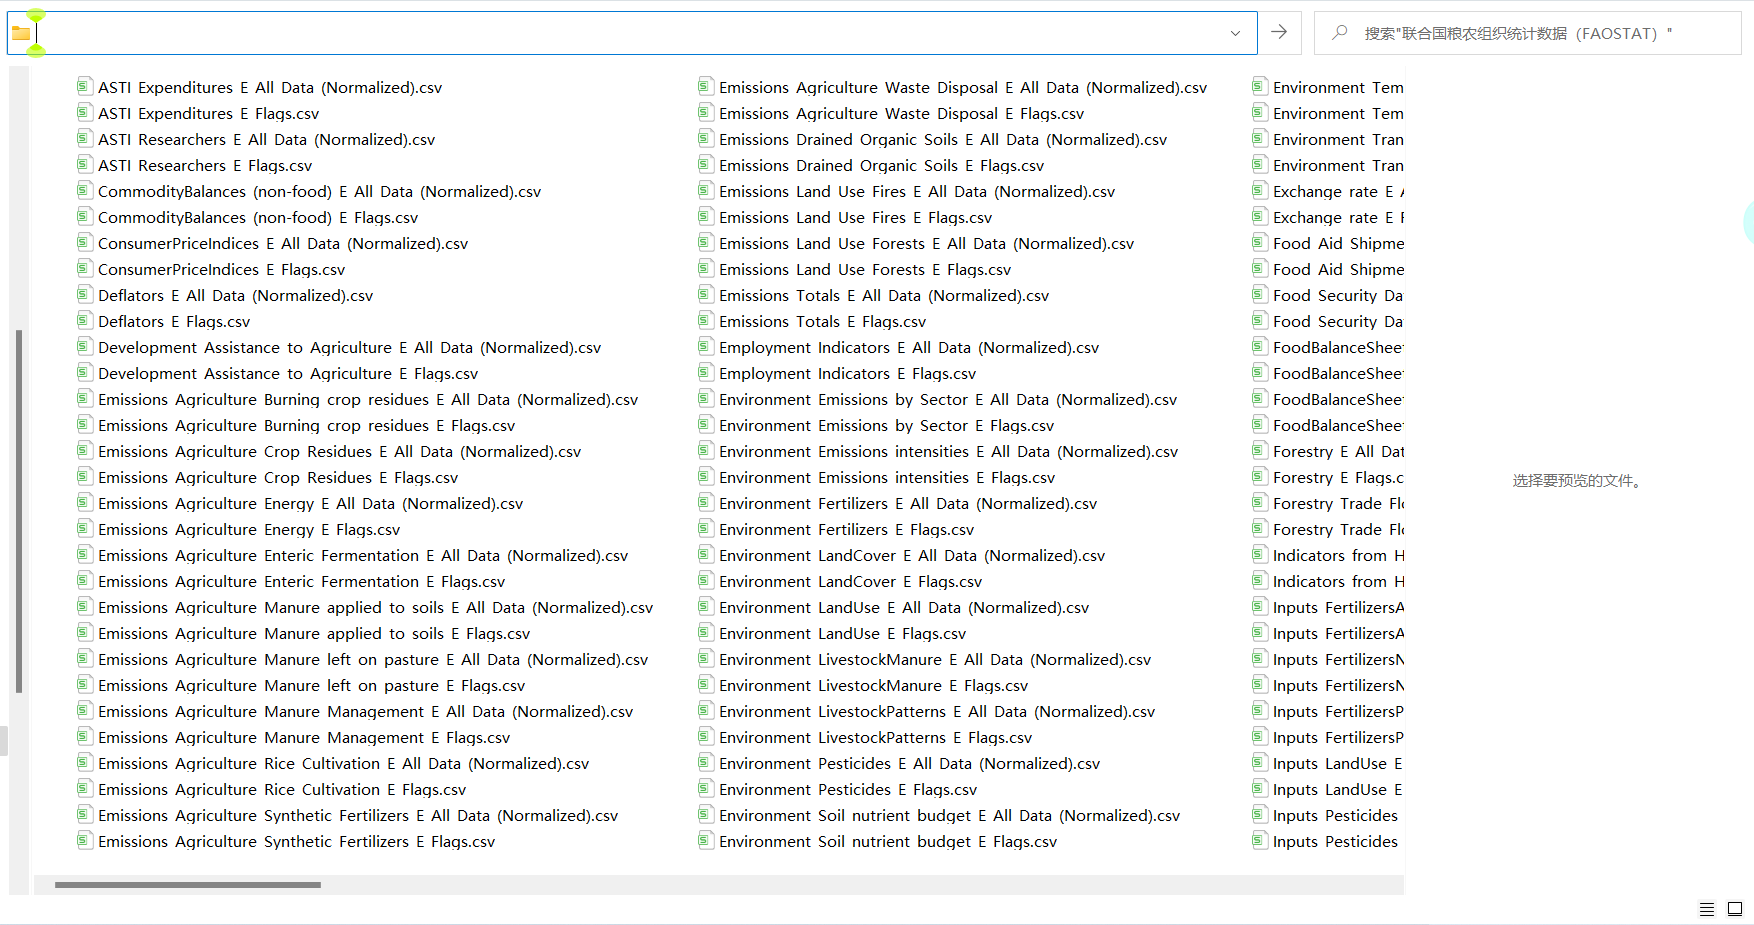The width and height of the screenshot is (1754, 925).
Task: Select the icon for Emissions Land Use Fires E Flags.csv
Action: 706,217
